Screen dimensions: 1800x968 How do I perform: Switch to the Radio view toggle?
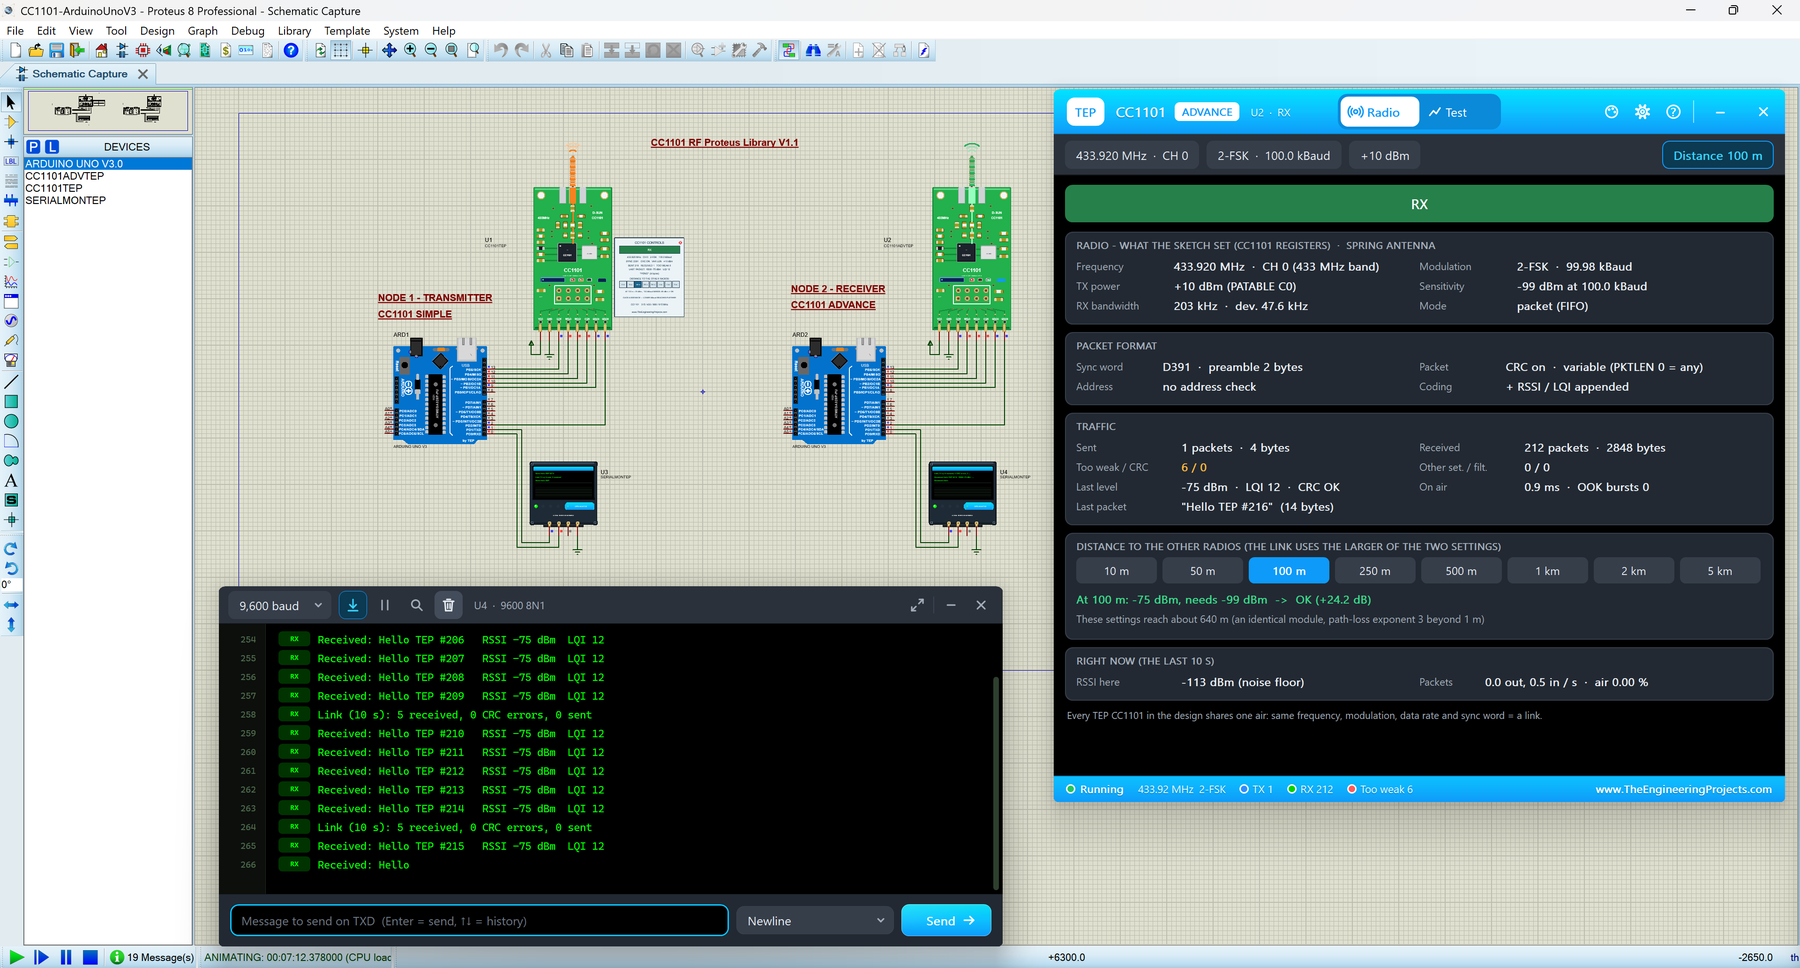[x=1379, y=112]
